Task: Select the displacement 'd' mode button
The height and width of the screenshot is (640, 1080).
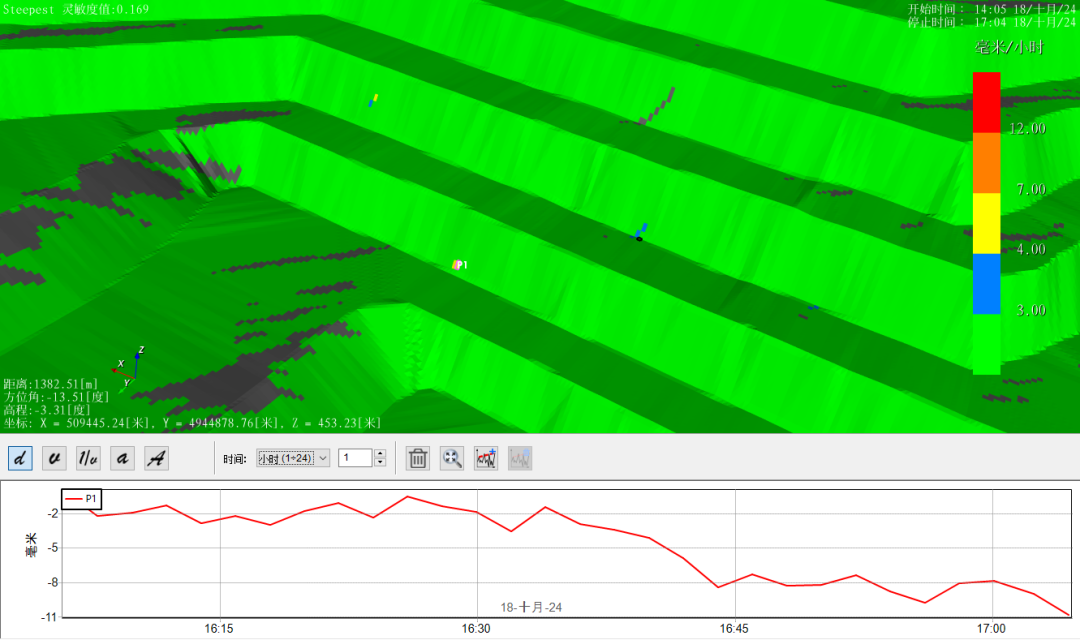Action: tap(20, 458)
